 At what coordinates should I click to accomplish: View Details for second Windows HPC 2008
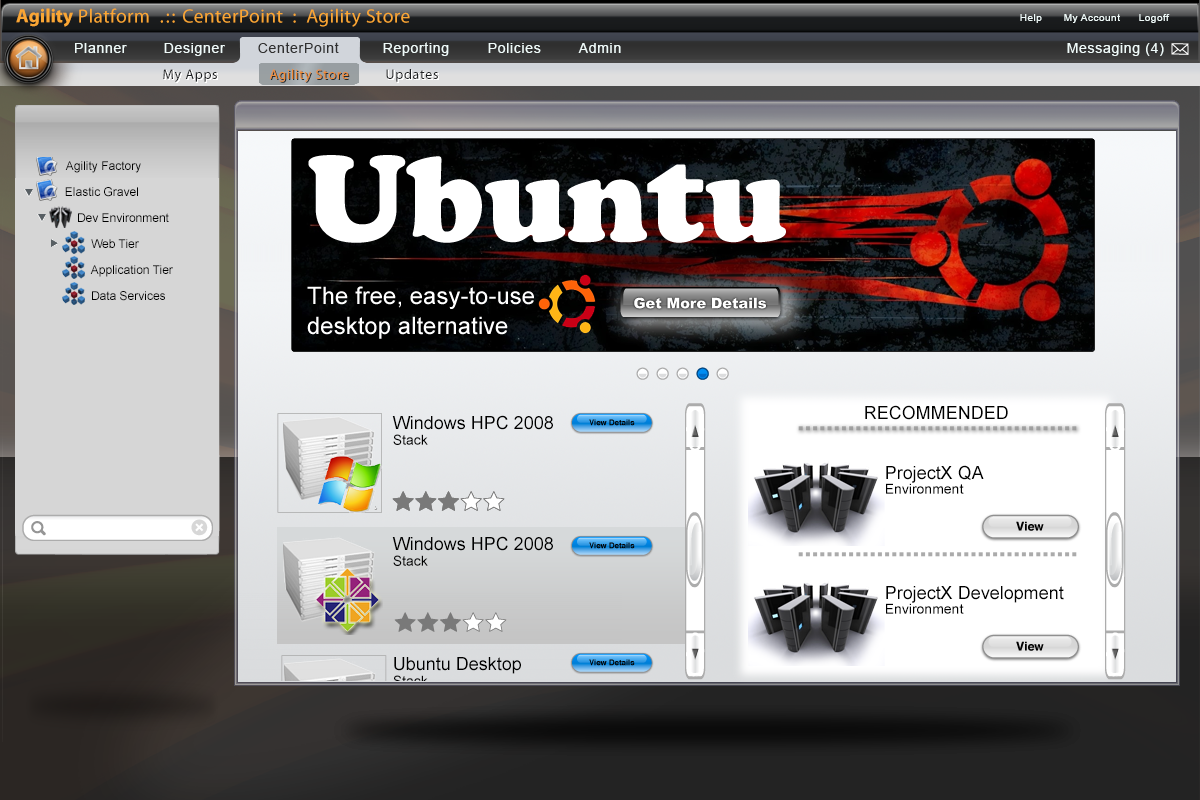[612, 546]
